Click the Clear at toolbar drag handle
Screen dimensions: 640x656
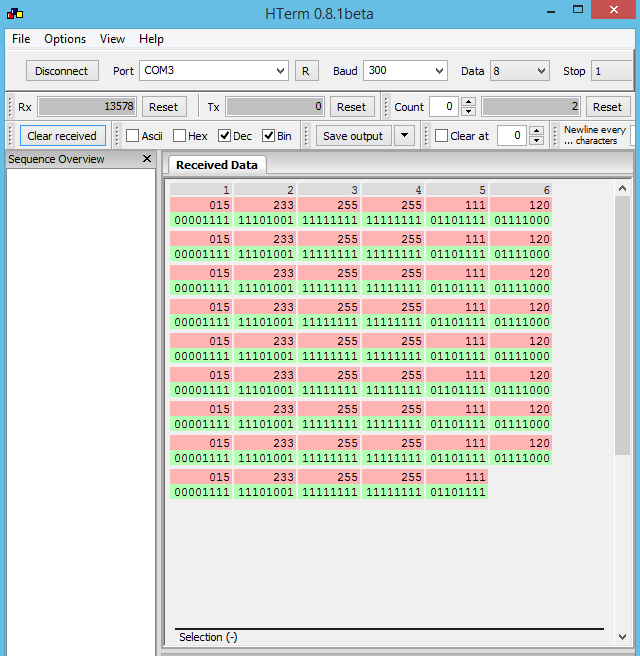tap(426, 136)
